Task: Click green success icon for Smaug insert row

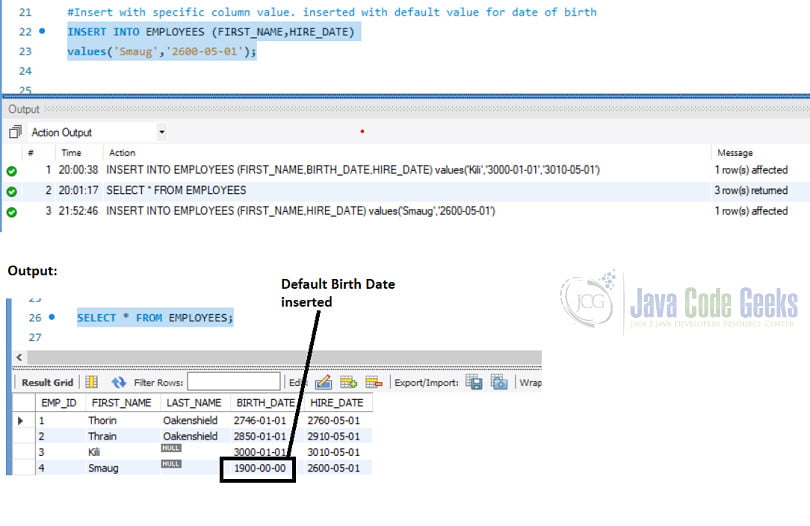Action: pos(12,212)
